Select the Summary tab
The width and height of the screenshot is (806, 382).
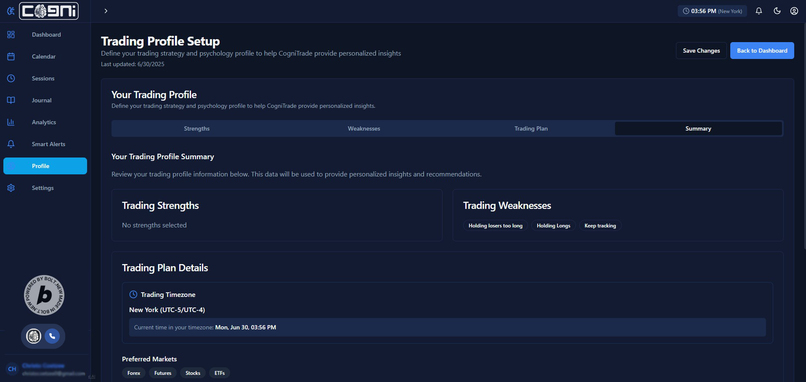click(698, 129)
